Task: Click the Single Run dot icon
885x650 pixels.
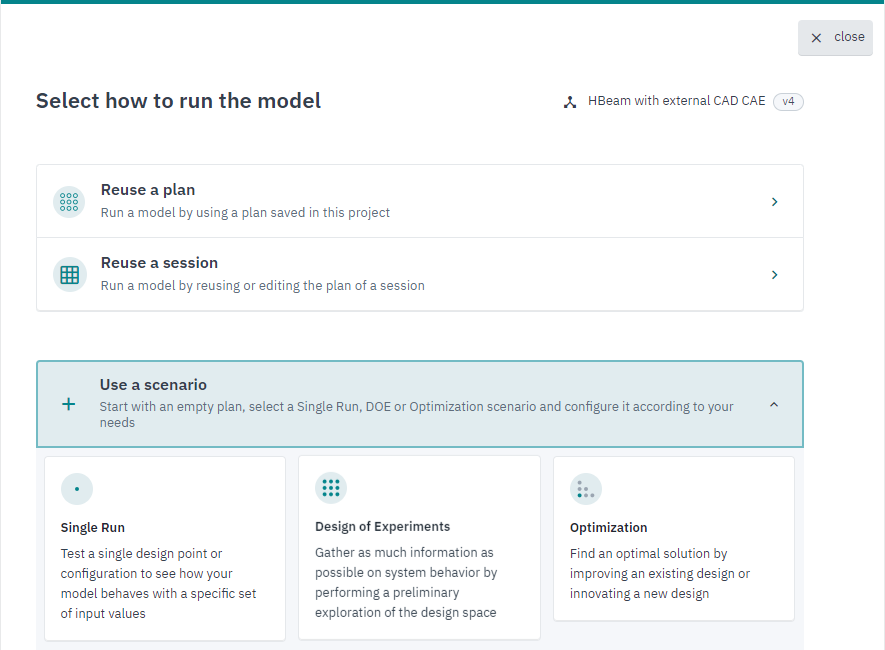Action: [77, 489]
